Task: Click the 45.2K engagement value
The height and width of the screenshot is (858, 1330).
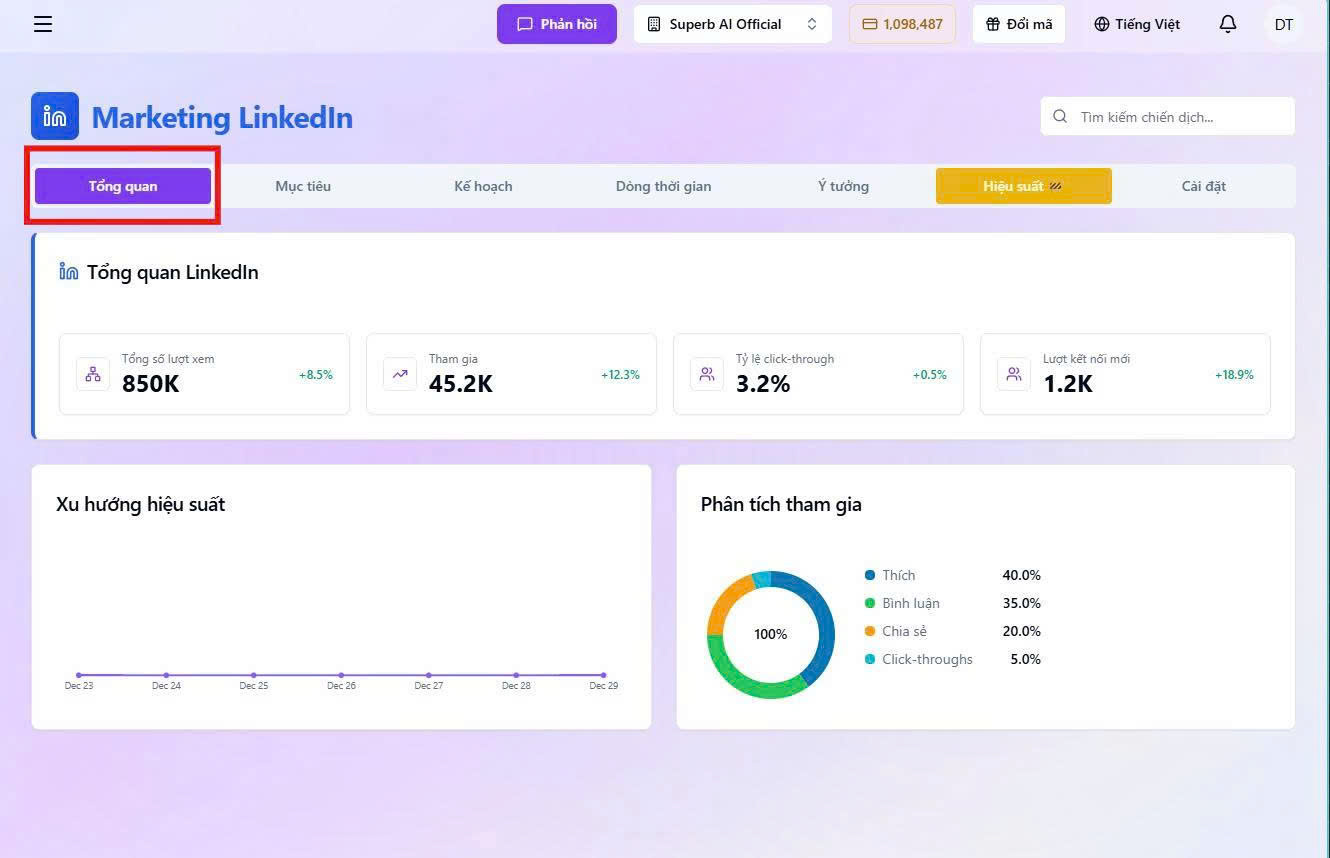Action: click(461, 384)
